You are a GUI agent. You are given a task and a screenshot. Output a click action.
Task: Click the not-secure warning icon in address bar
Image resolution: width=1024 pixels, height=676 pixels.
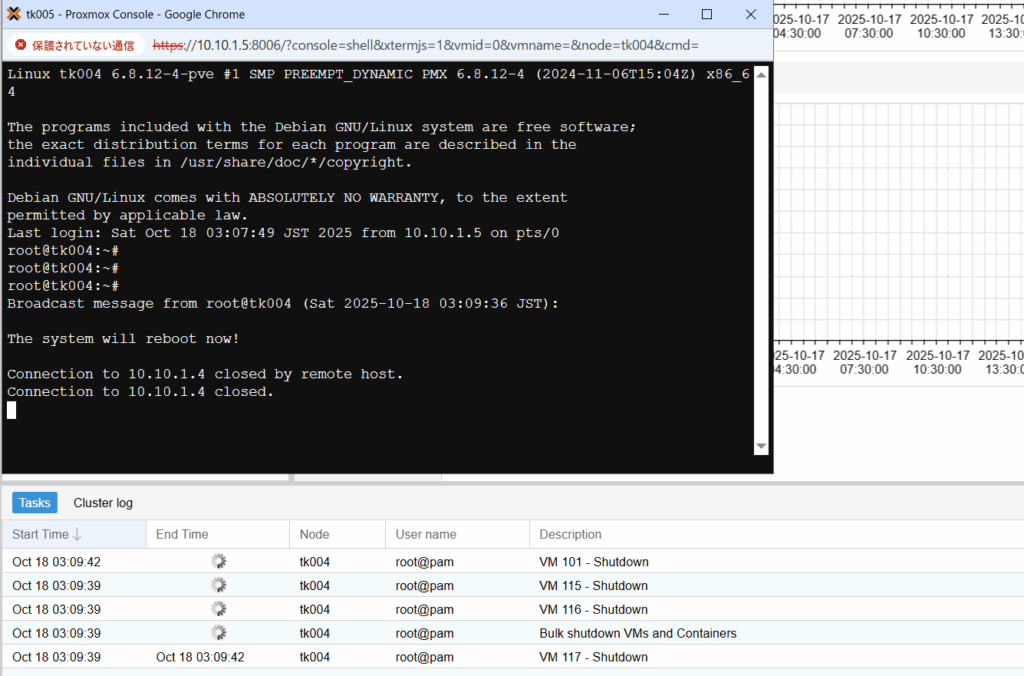[x=20, y=46]
